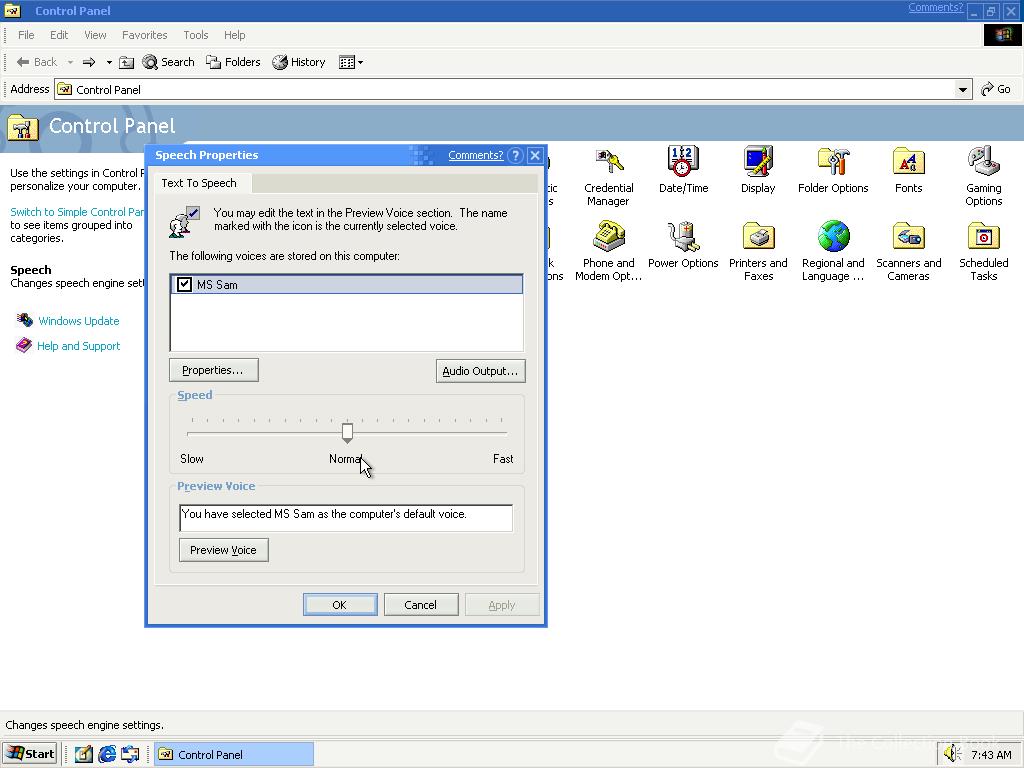Click the first quick launch notepad icon
Image resolution: width=1024 pixels, height=768 pixels.
(x=84, y=754)
